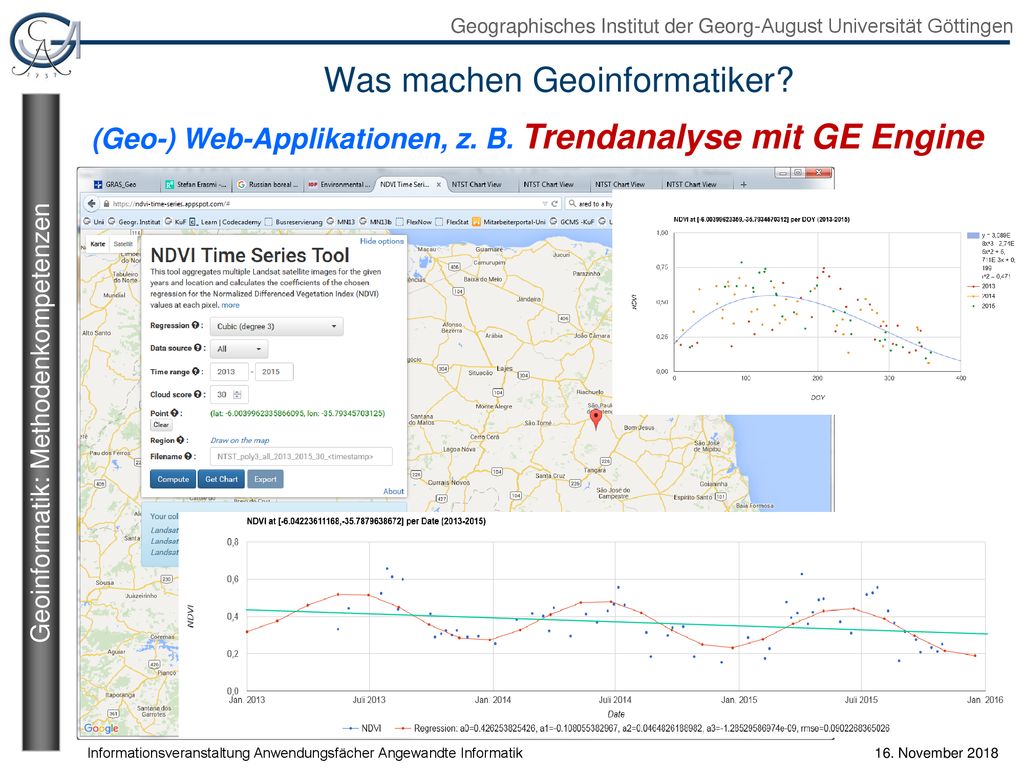Screen dimensions: 1024x768
Task: Click the blue trendline swatch in the DOY legend
Action: pos(972,236)
